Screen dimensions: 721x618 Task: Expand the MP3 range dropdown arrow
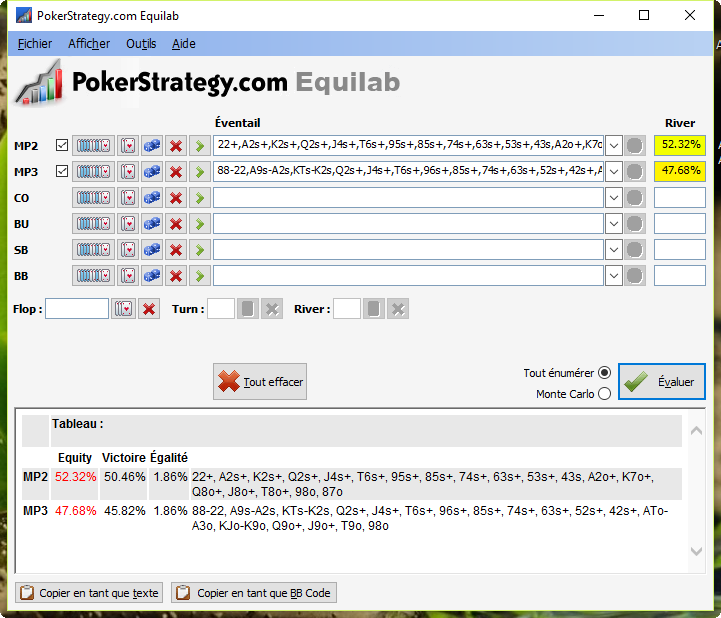click(614, 172)
